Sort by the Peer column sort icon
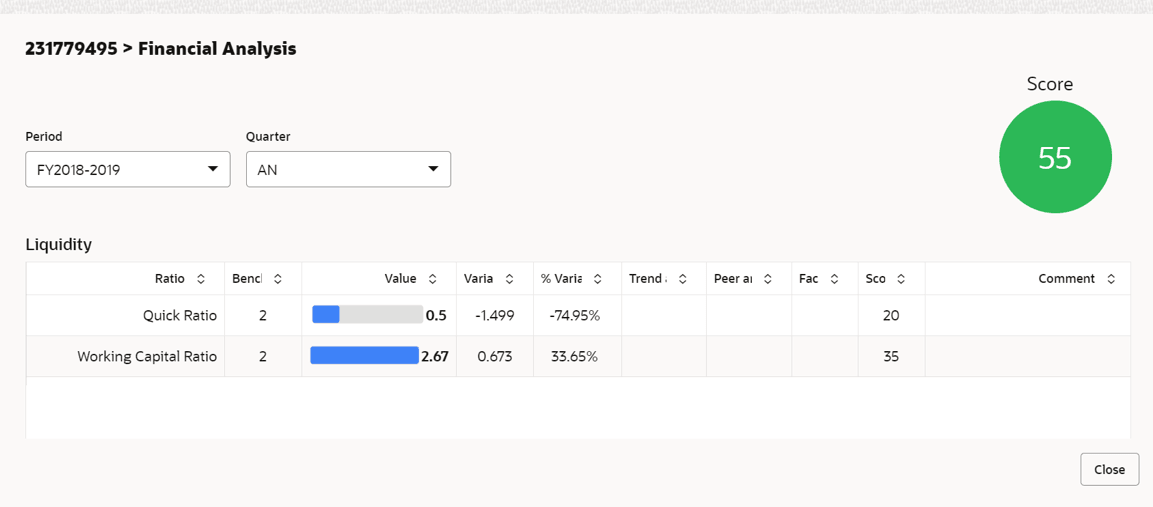Viewport: 1153px width, 507px height. 768,279
